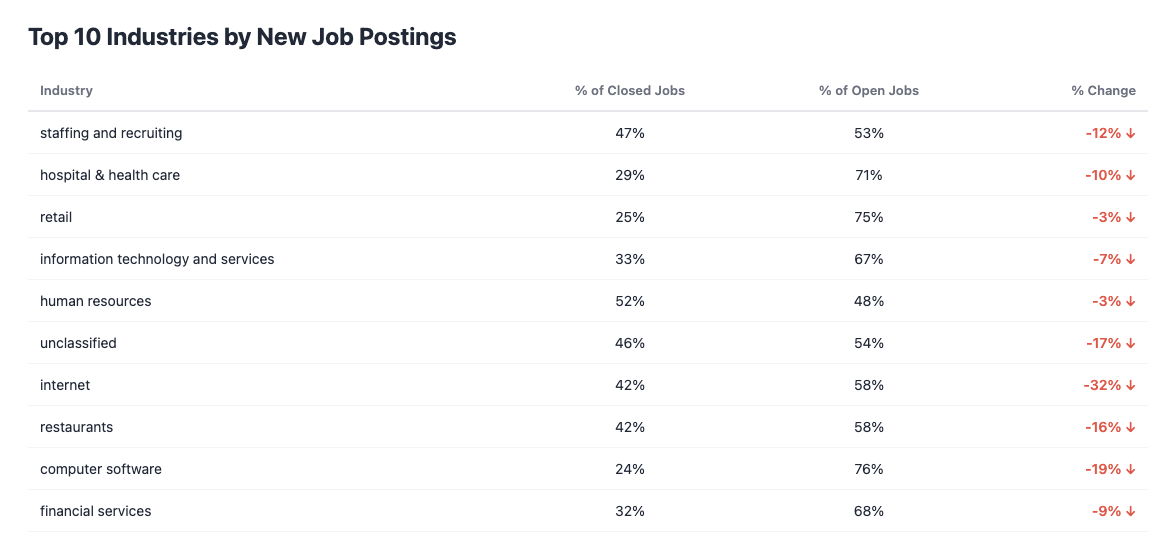Sort by the Industry column header
Screen dimensions: 1173x546
pos(66,91)
